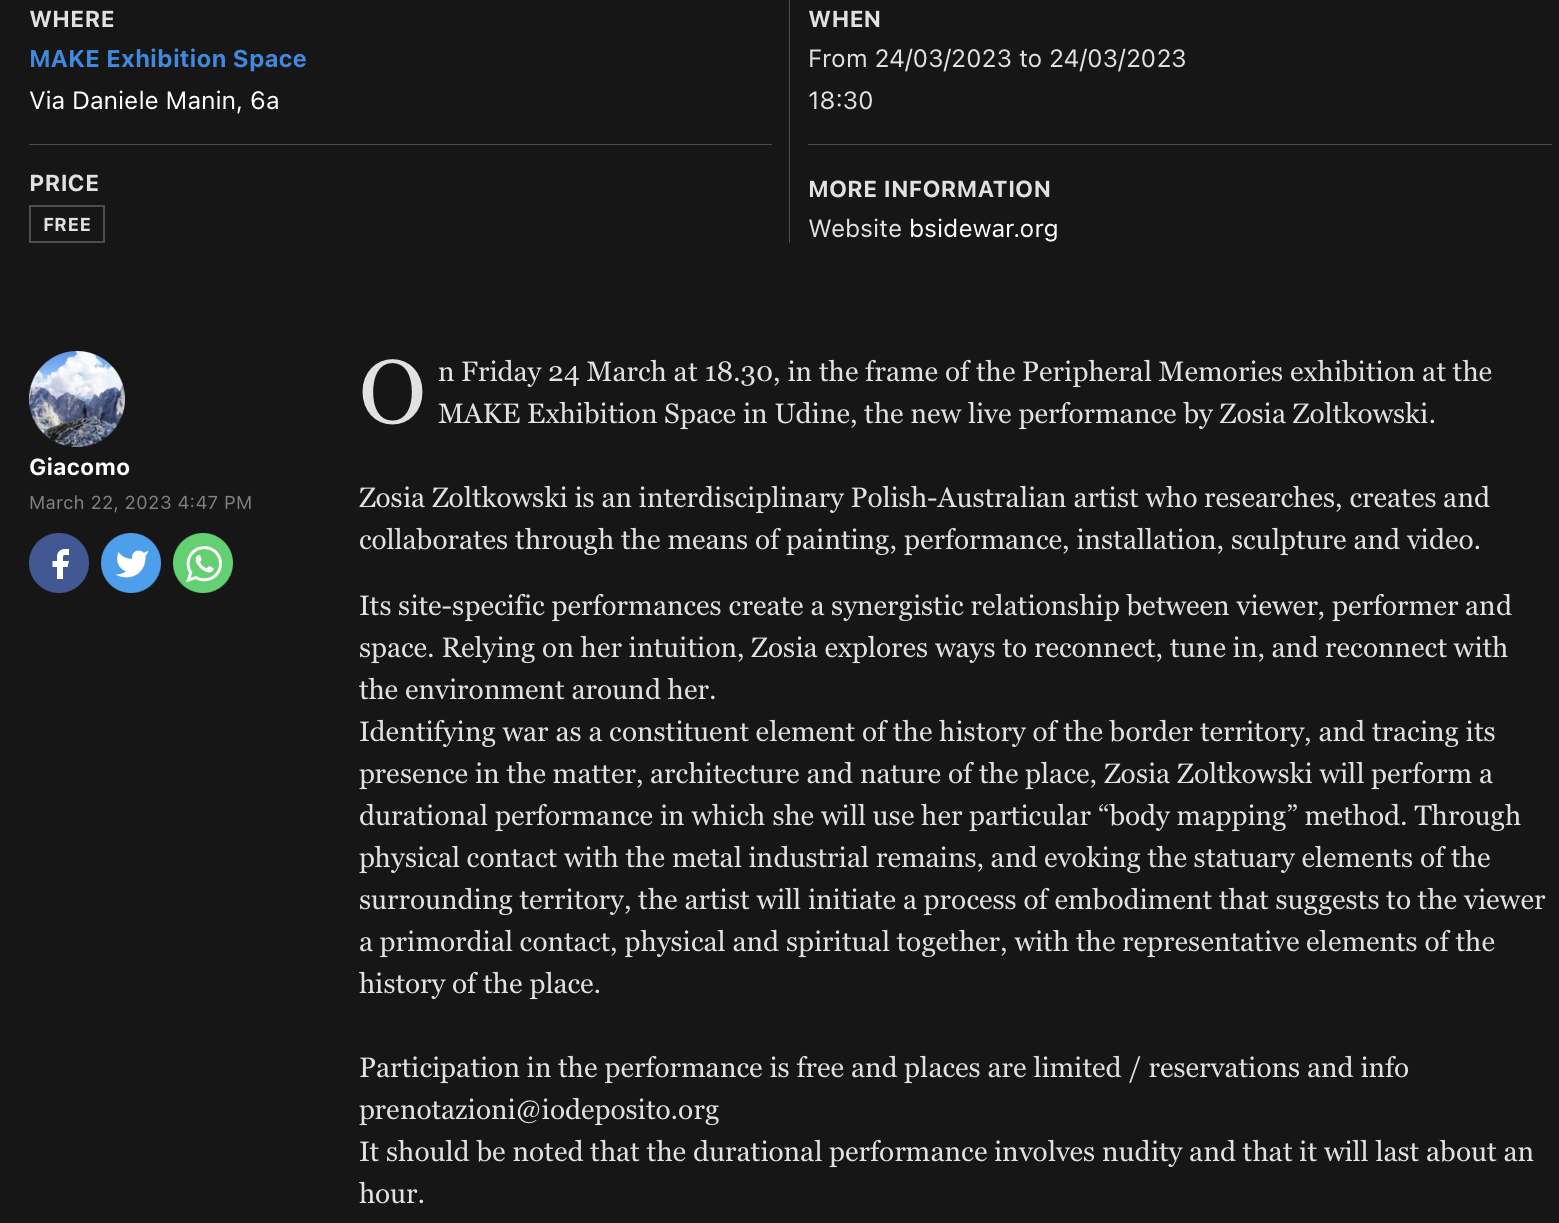Viewport: 1559px width, 1223px height.
Task: Share the event on Facebook
Action: (x=59, y=563)
